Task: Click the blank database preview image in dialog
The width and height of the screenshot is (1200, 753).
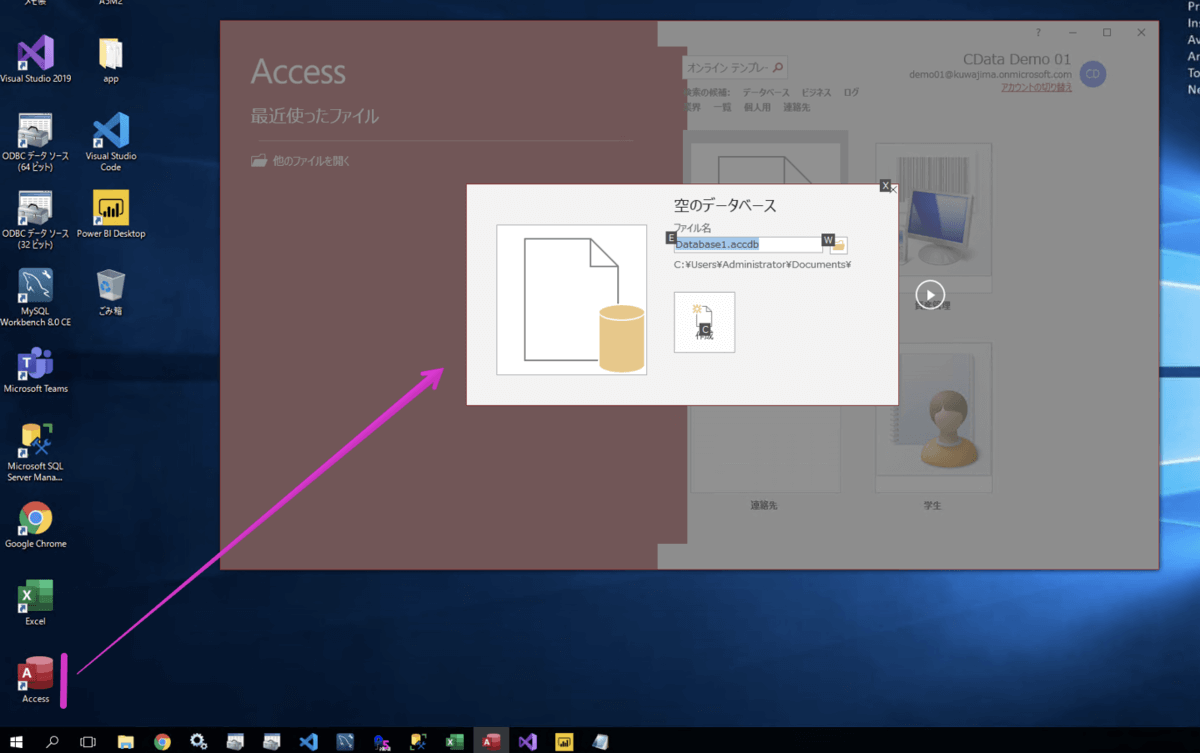Action: point(572,300)
